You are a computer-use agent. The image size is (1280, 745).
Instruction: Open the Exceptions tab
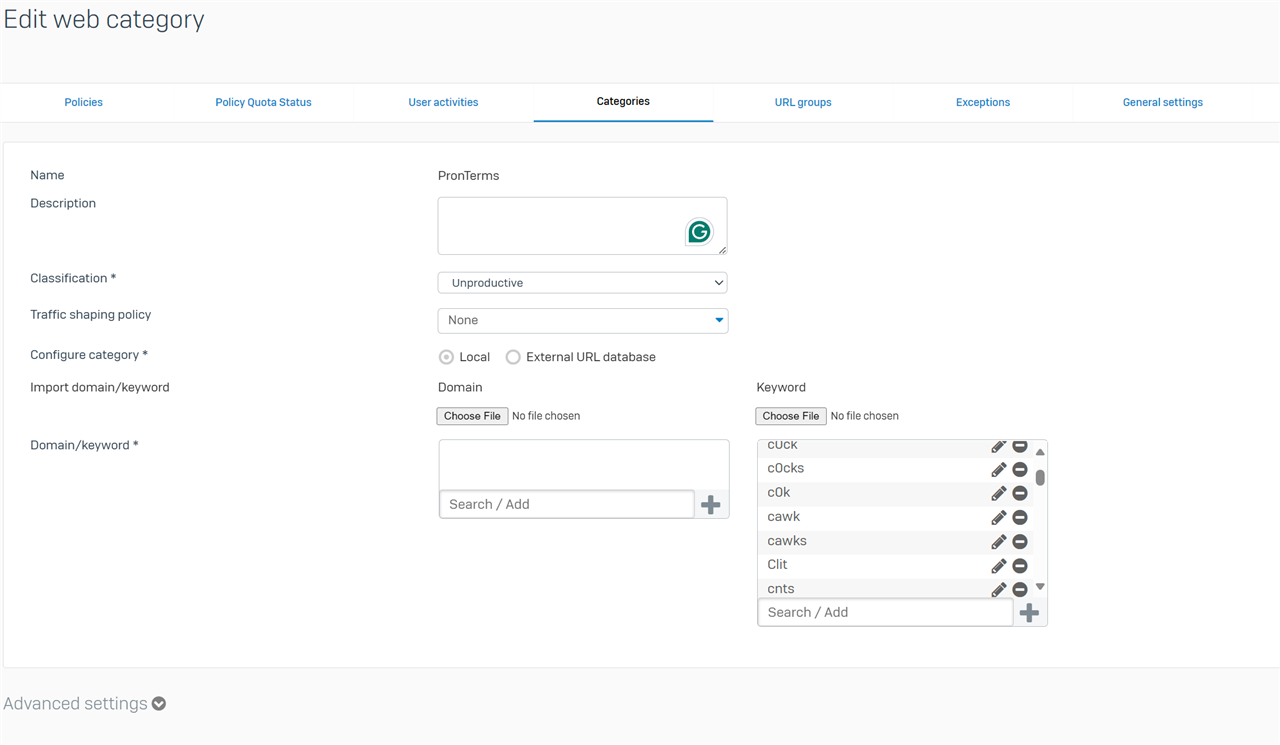983,102
